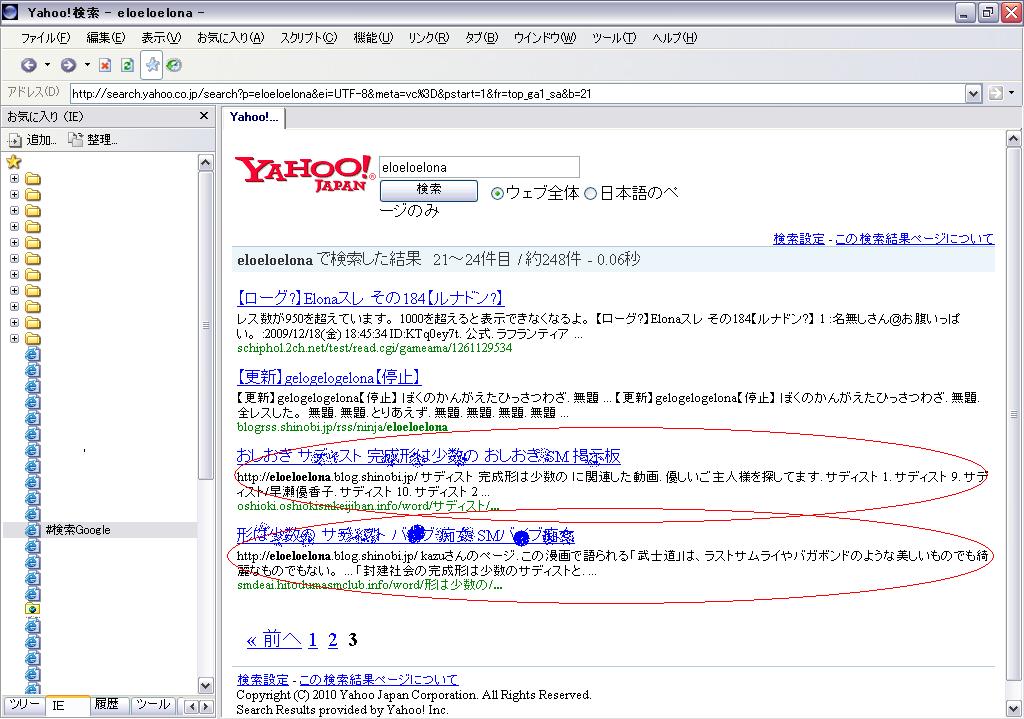
Task: Expand the topmost folder in favorites tree
Action: [x=14, y=178]
